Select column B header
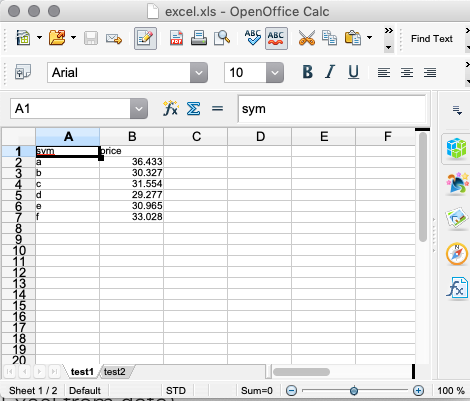Screen dimensions: 470x401 pyautogui.click(x=132, y=137)
